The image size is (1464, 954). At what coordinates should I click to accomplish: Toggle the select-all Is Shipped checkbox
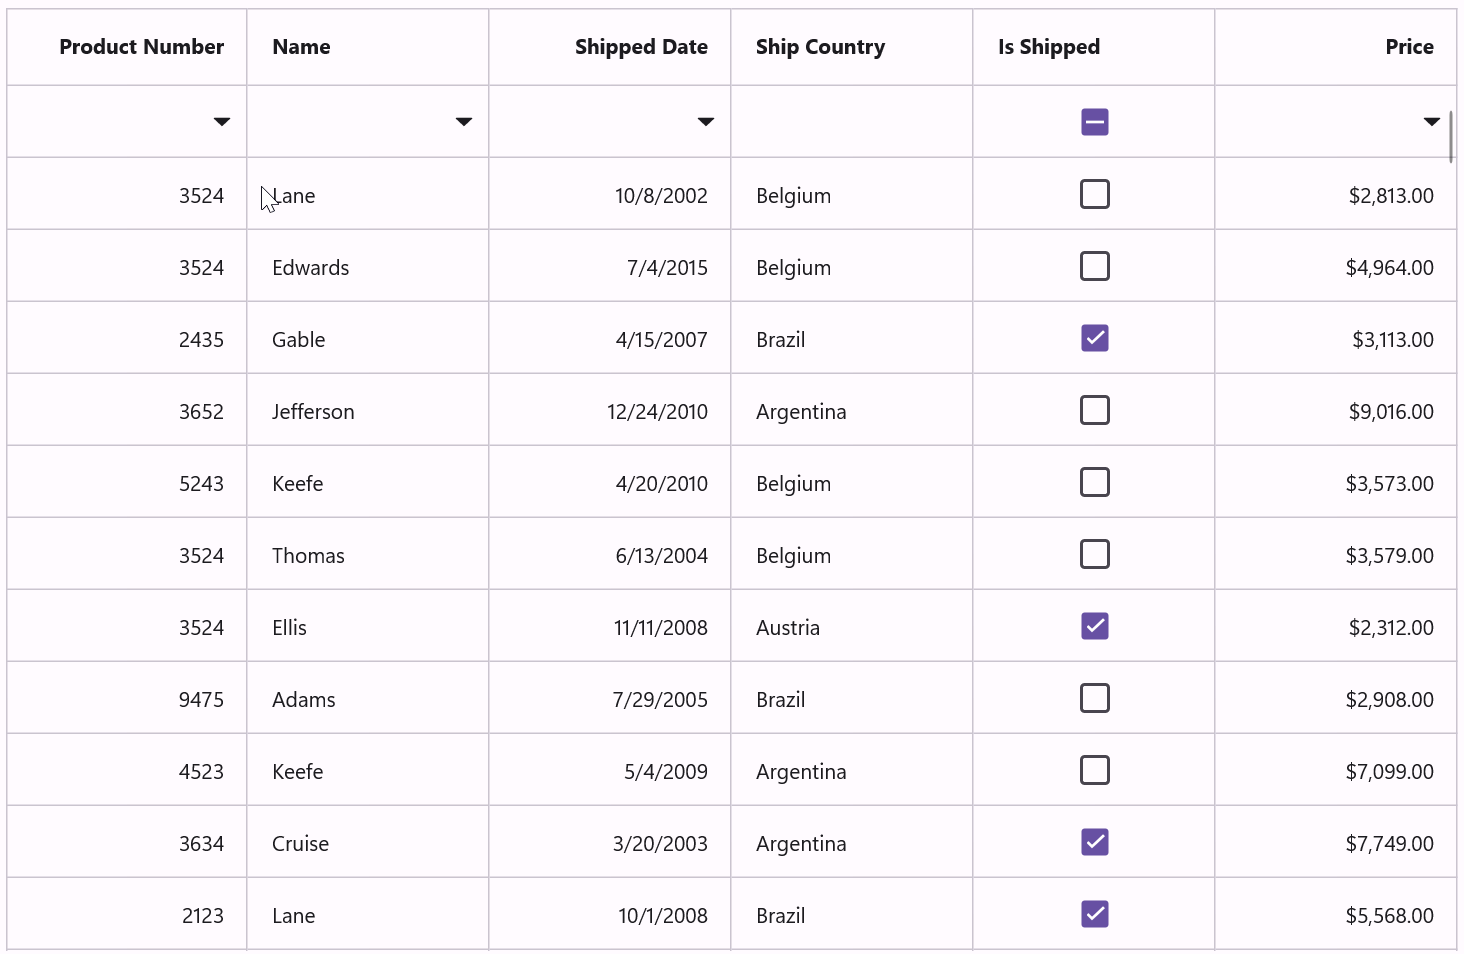(1094, 121)
